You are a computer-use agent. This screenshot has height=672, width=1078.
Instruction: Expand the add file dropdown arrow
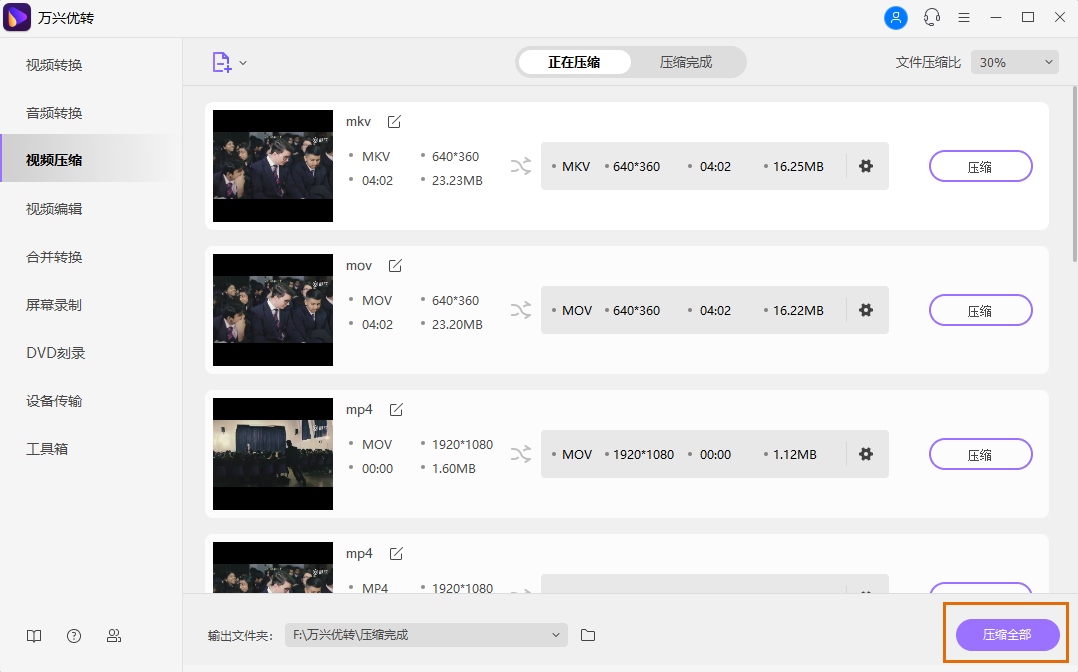243,63
